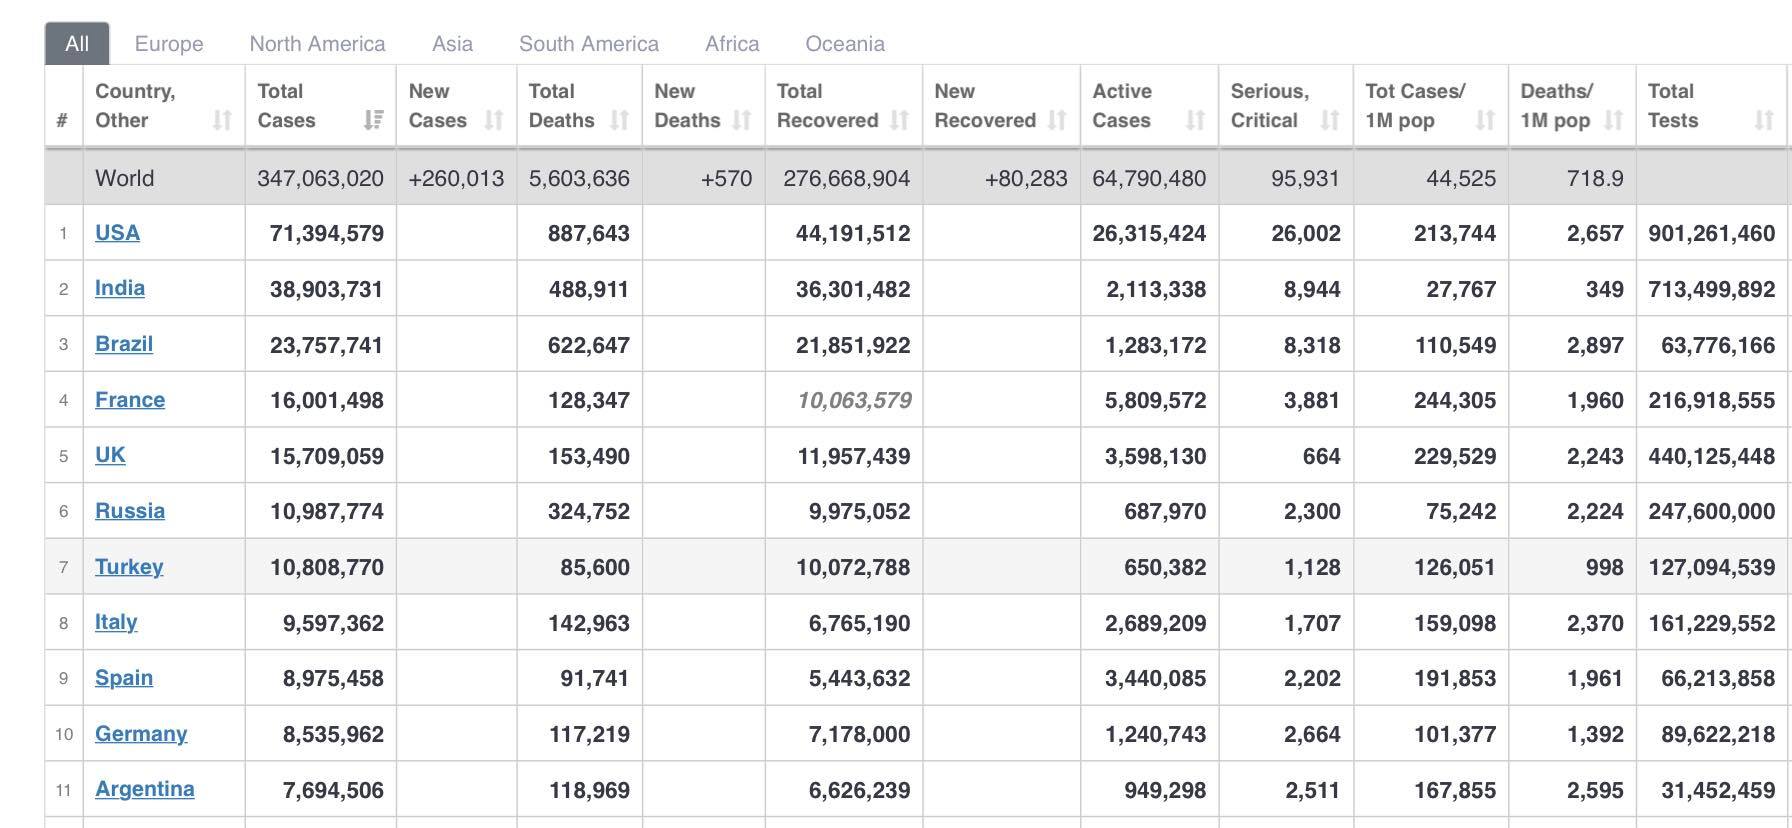Image resolution: width=1792 pixels, height=828 pixels.
Task: Select France total cases 16,001,498
Action: pos(327,401)
